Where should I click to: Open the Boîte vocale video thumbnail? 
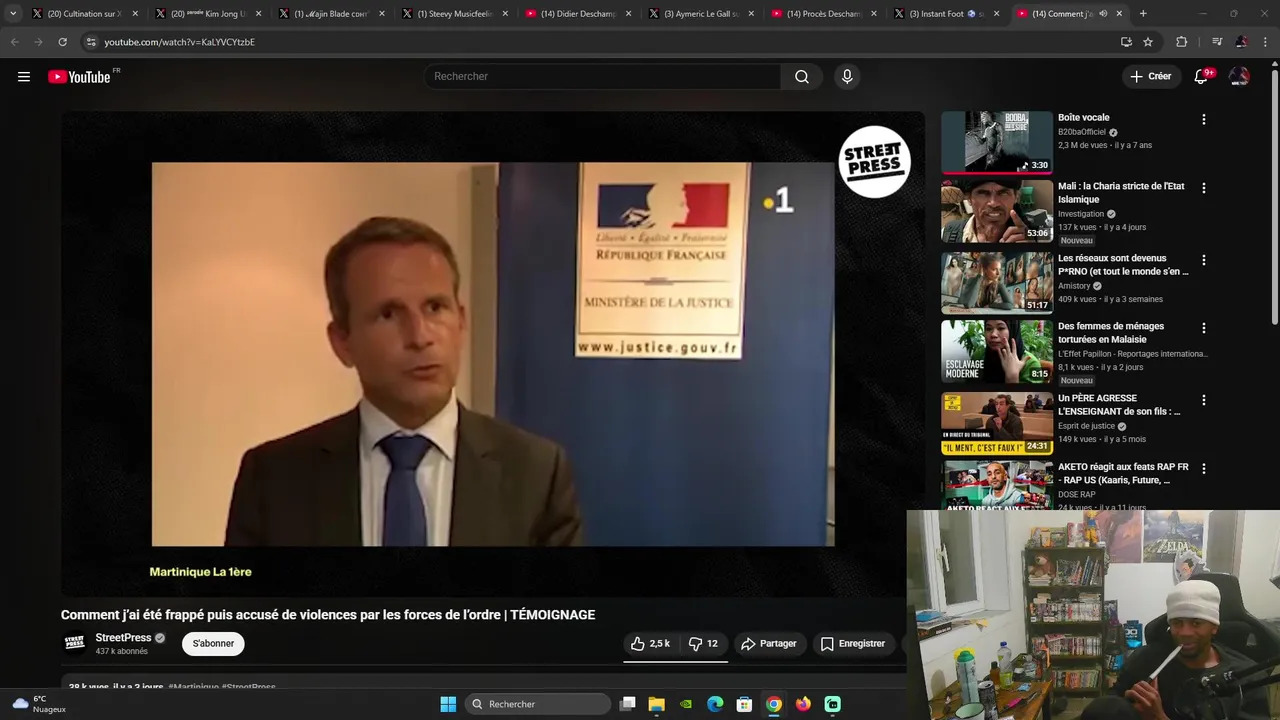997,142
